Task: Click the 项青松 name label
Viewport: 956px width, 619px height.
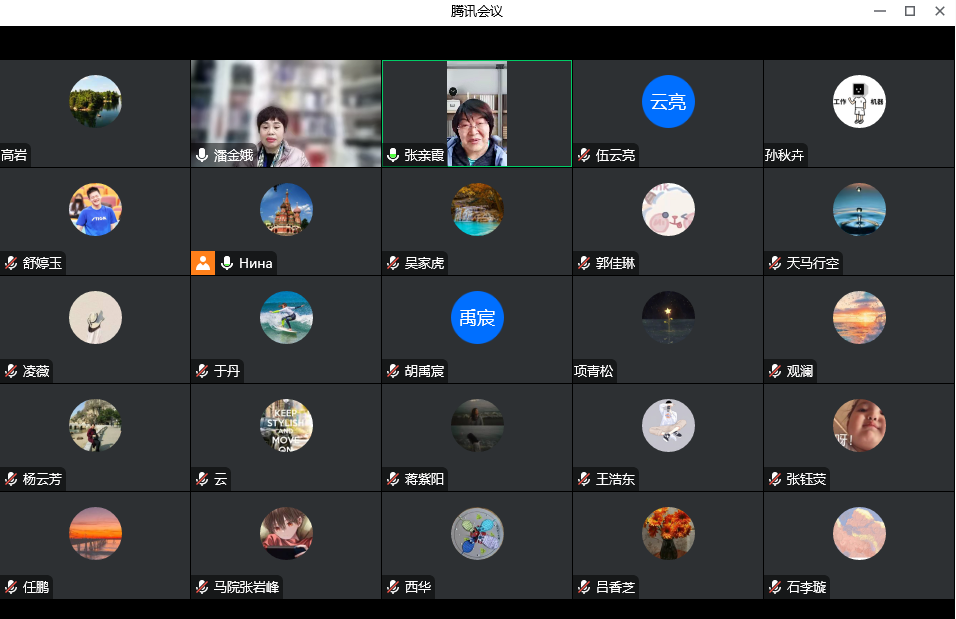Action: coord(594,371)
